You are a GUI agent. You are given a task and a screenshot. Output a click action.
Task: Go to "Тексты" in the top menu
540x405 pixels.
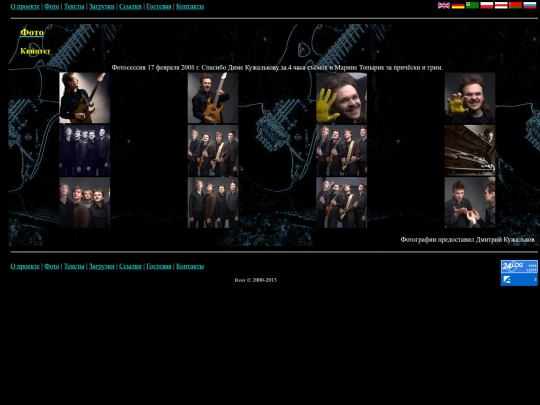74,7
